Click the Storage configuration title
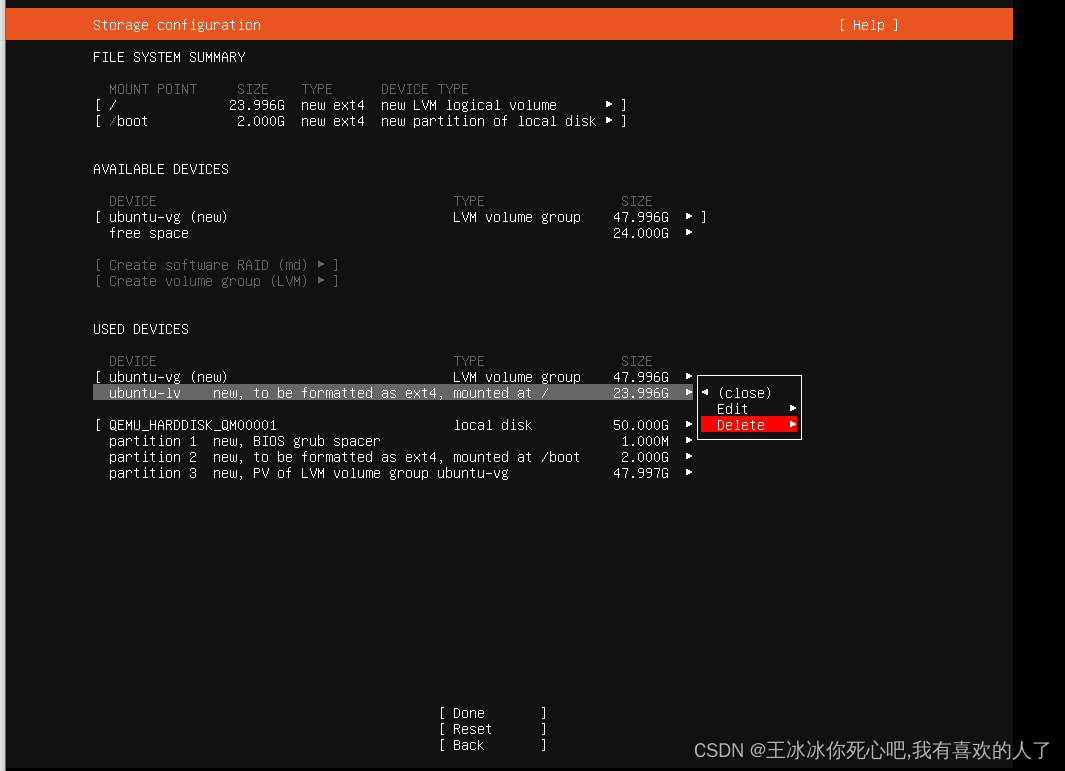Screen dimensions: 1065x771 click(177, 25)
